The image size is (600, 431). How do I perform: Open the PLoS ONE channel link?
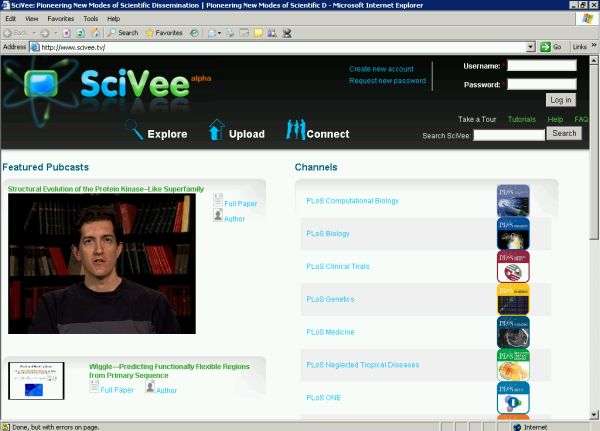point(323,398)
